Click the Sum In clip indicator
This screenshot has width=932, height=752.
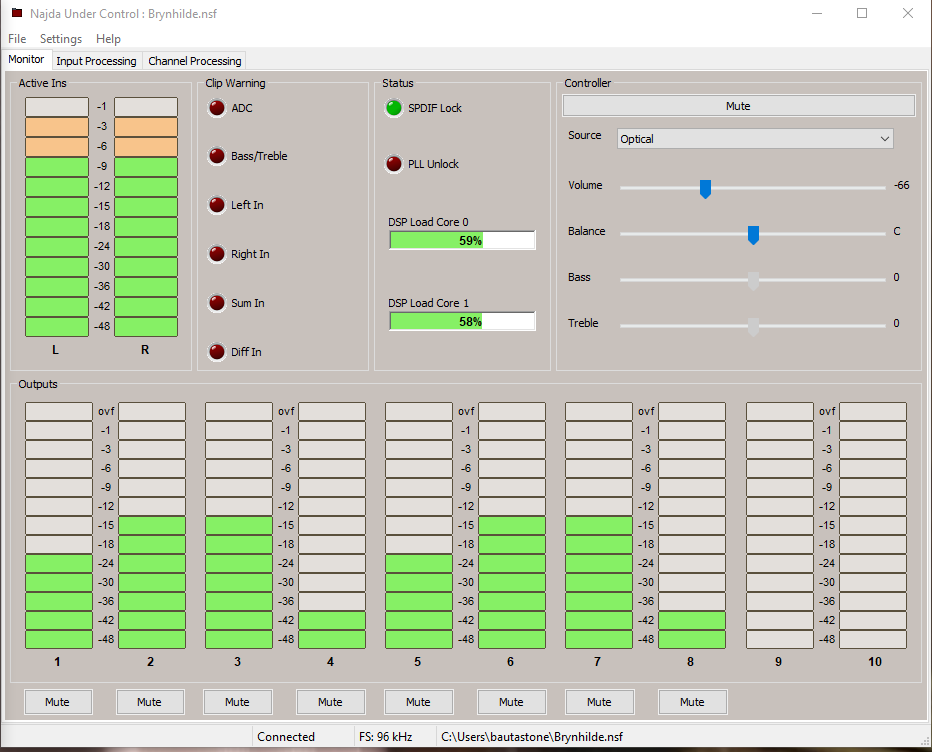216,303
